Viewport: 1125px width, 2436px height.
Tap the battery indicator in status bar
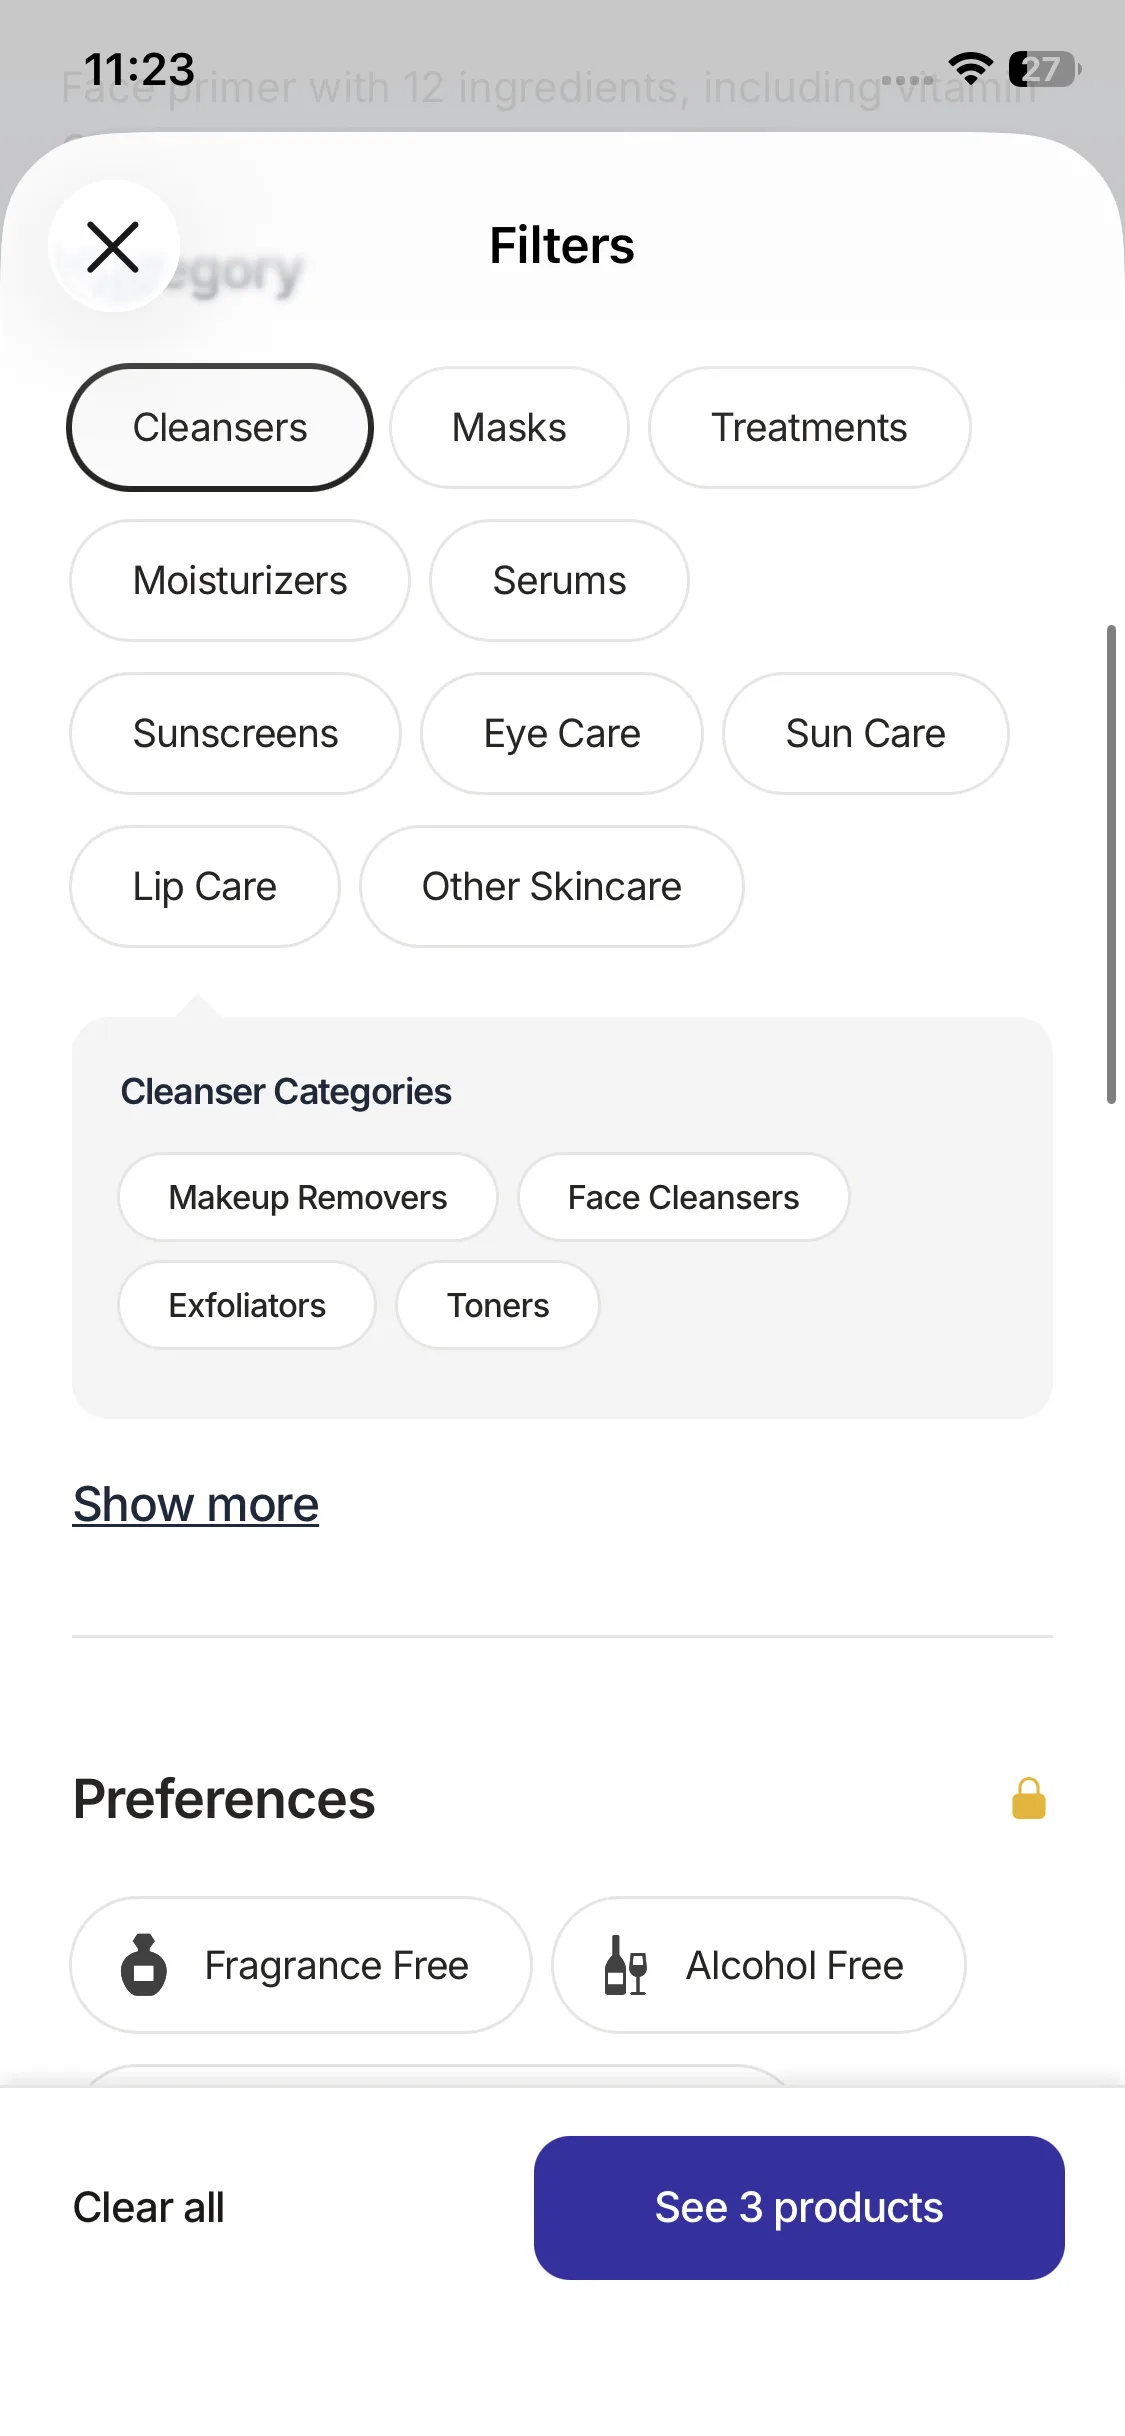pos(1044,69)
